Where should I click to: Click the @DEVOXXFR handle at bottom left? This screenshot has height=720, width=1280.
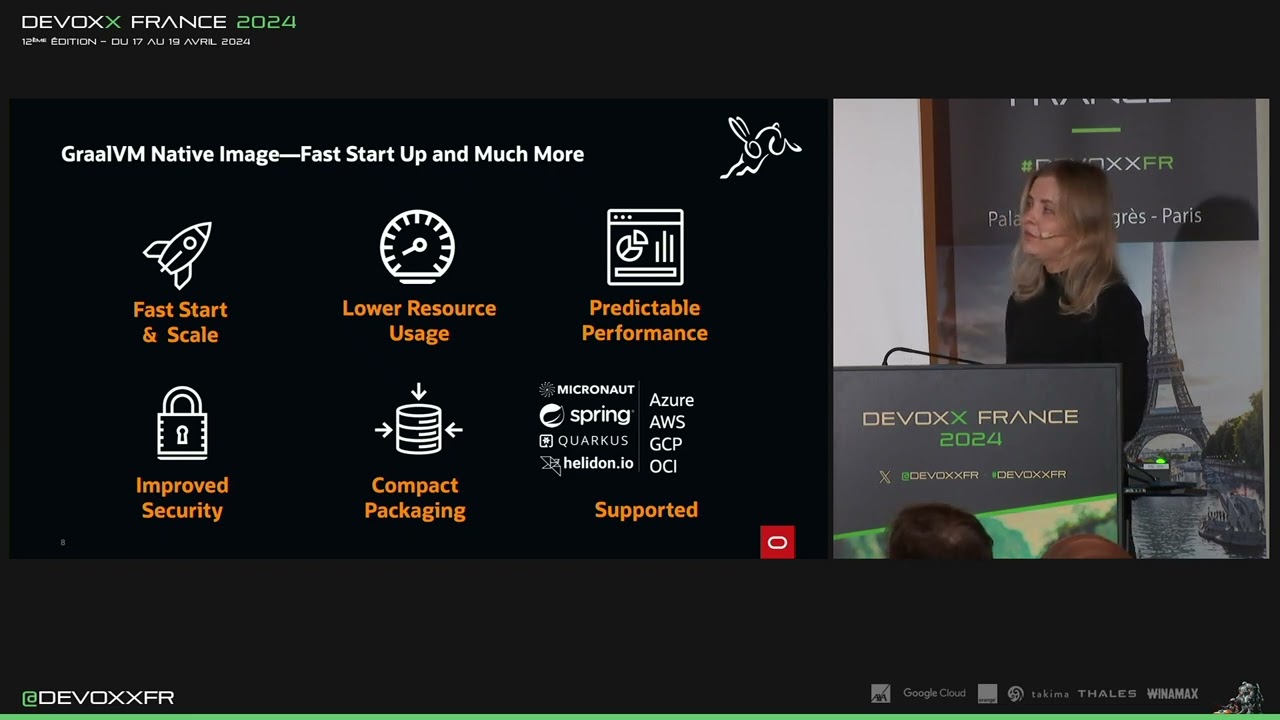point(98,698)
